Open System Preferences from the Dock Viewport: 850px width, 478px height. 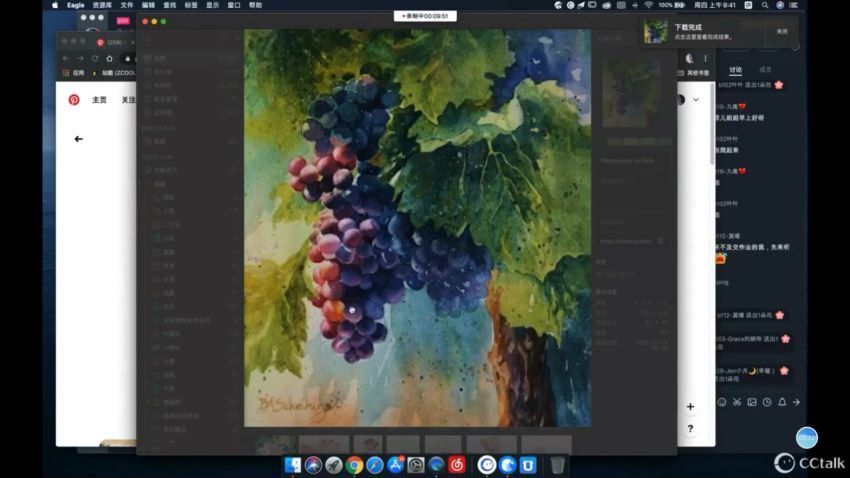pyautogui.click(x=416, y=465)
